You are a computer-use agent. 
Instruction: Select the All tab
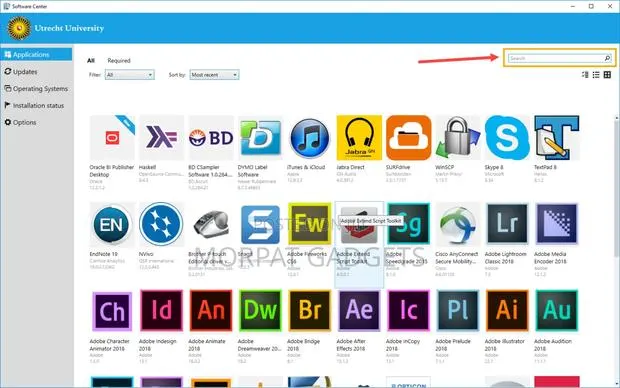tap(91, 61)
